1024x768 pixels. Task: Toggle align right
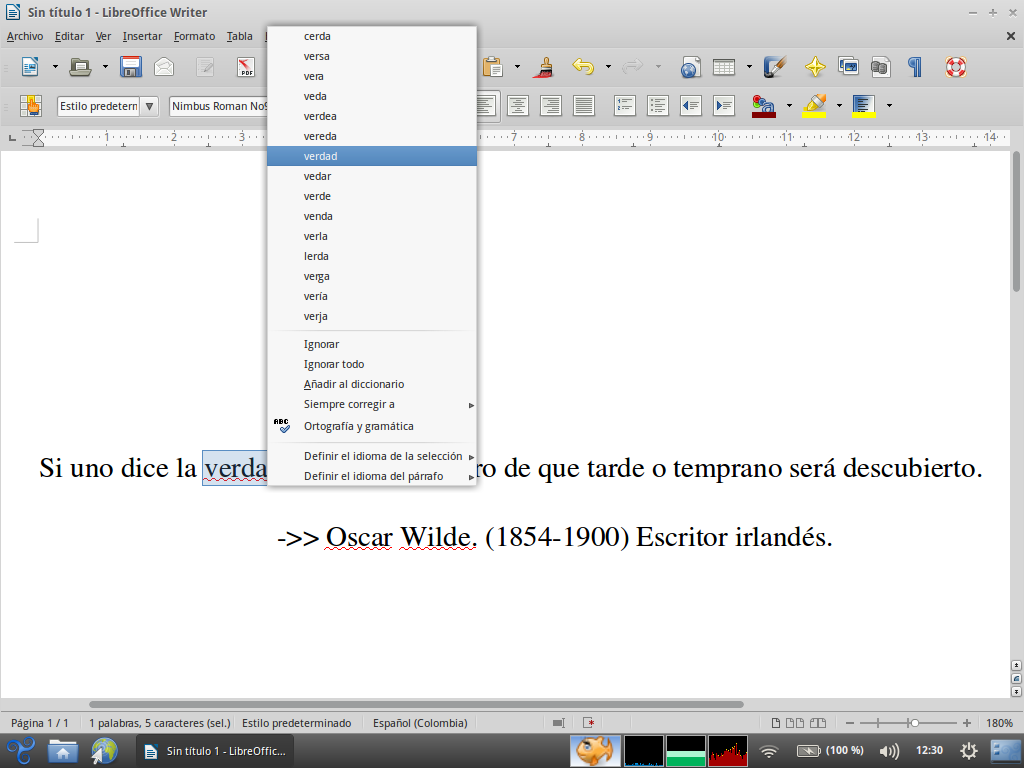(x=551, y=106)
